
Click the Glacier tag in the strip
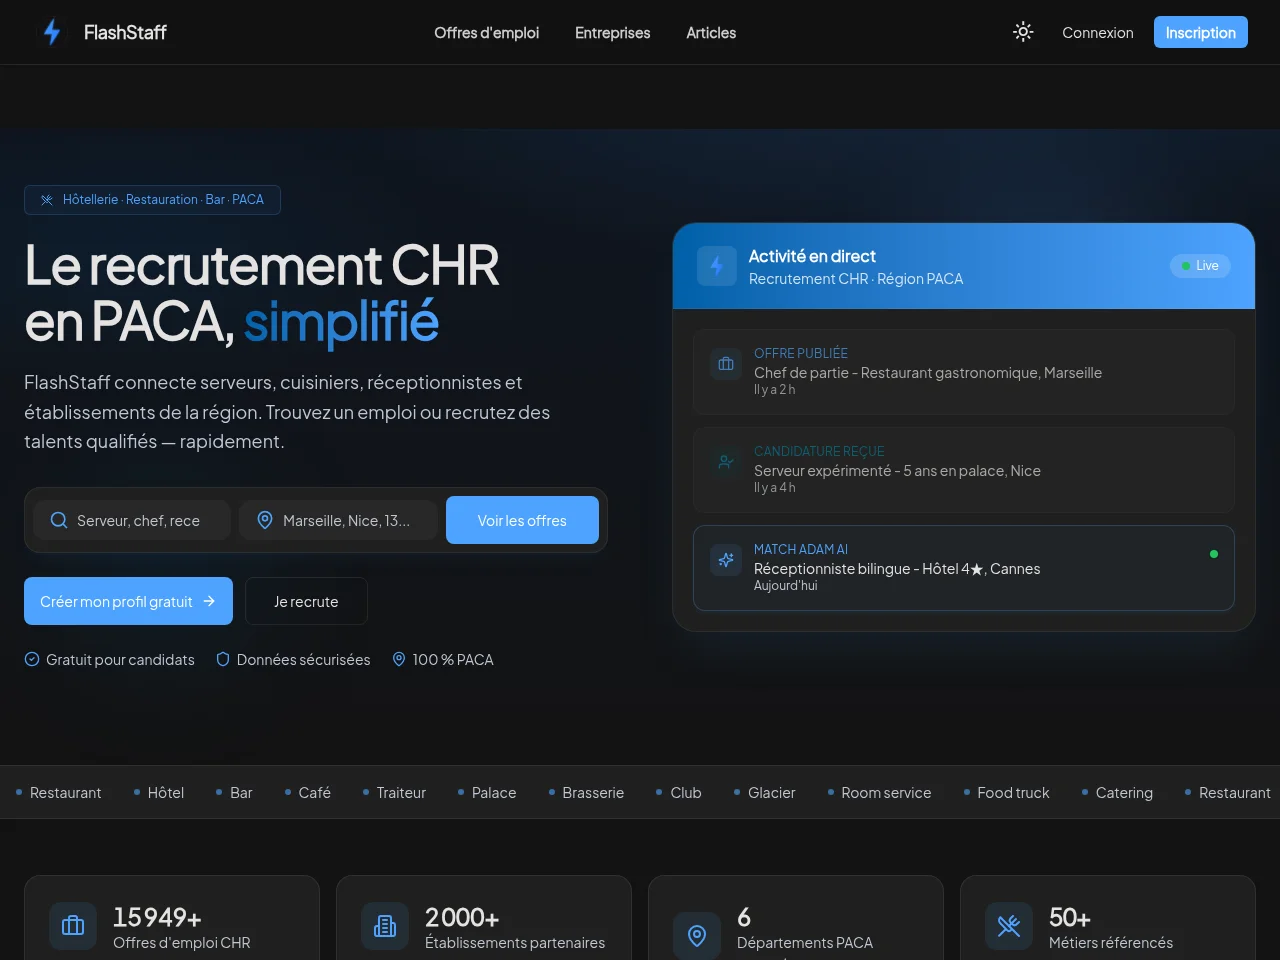[x=772, y=793]
